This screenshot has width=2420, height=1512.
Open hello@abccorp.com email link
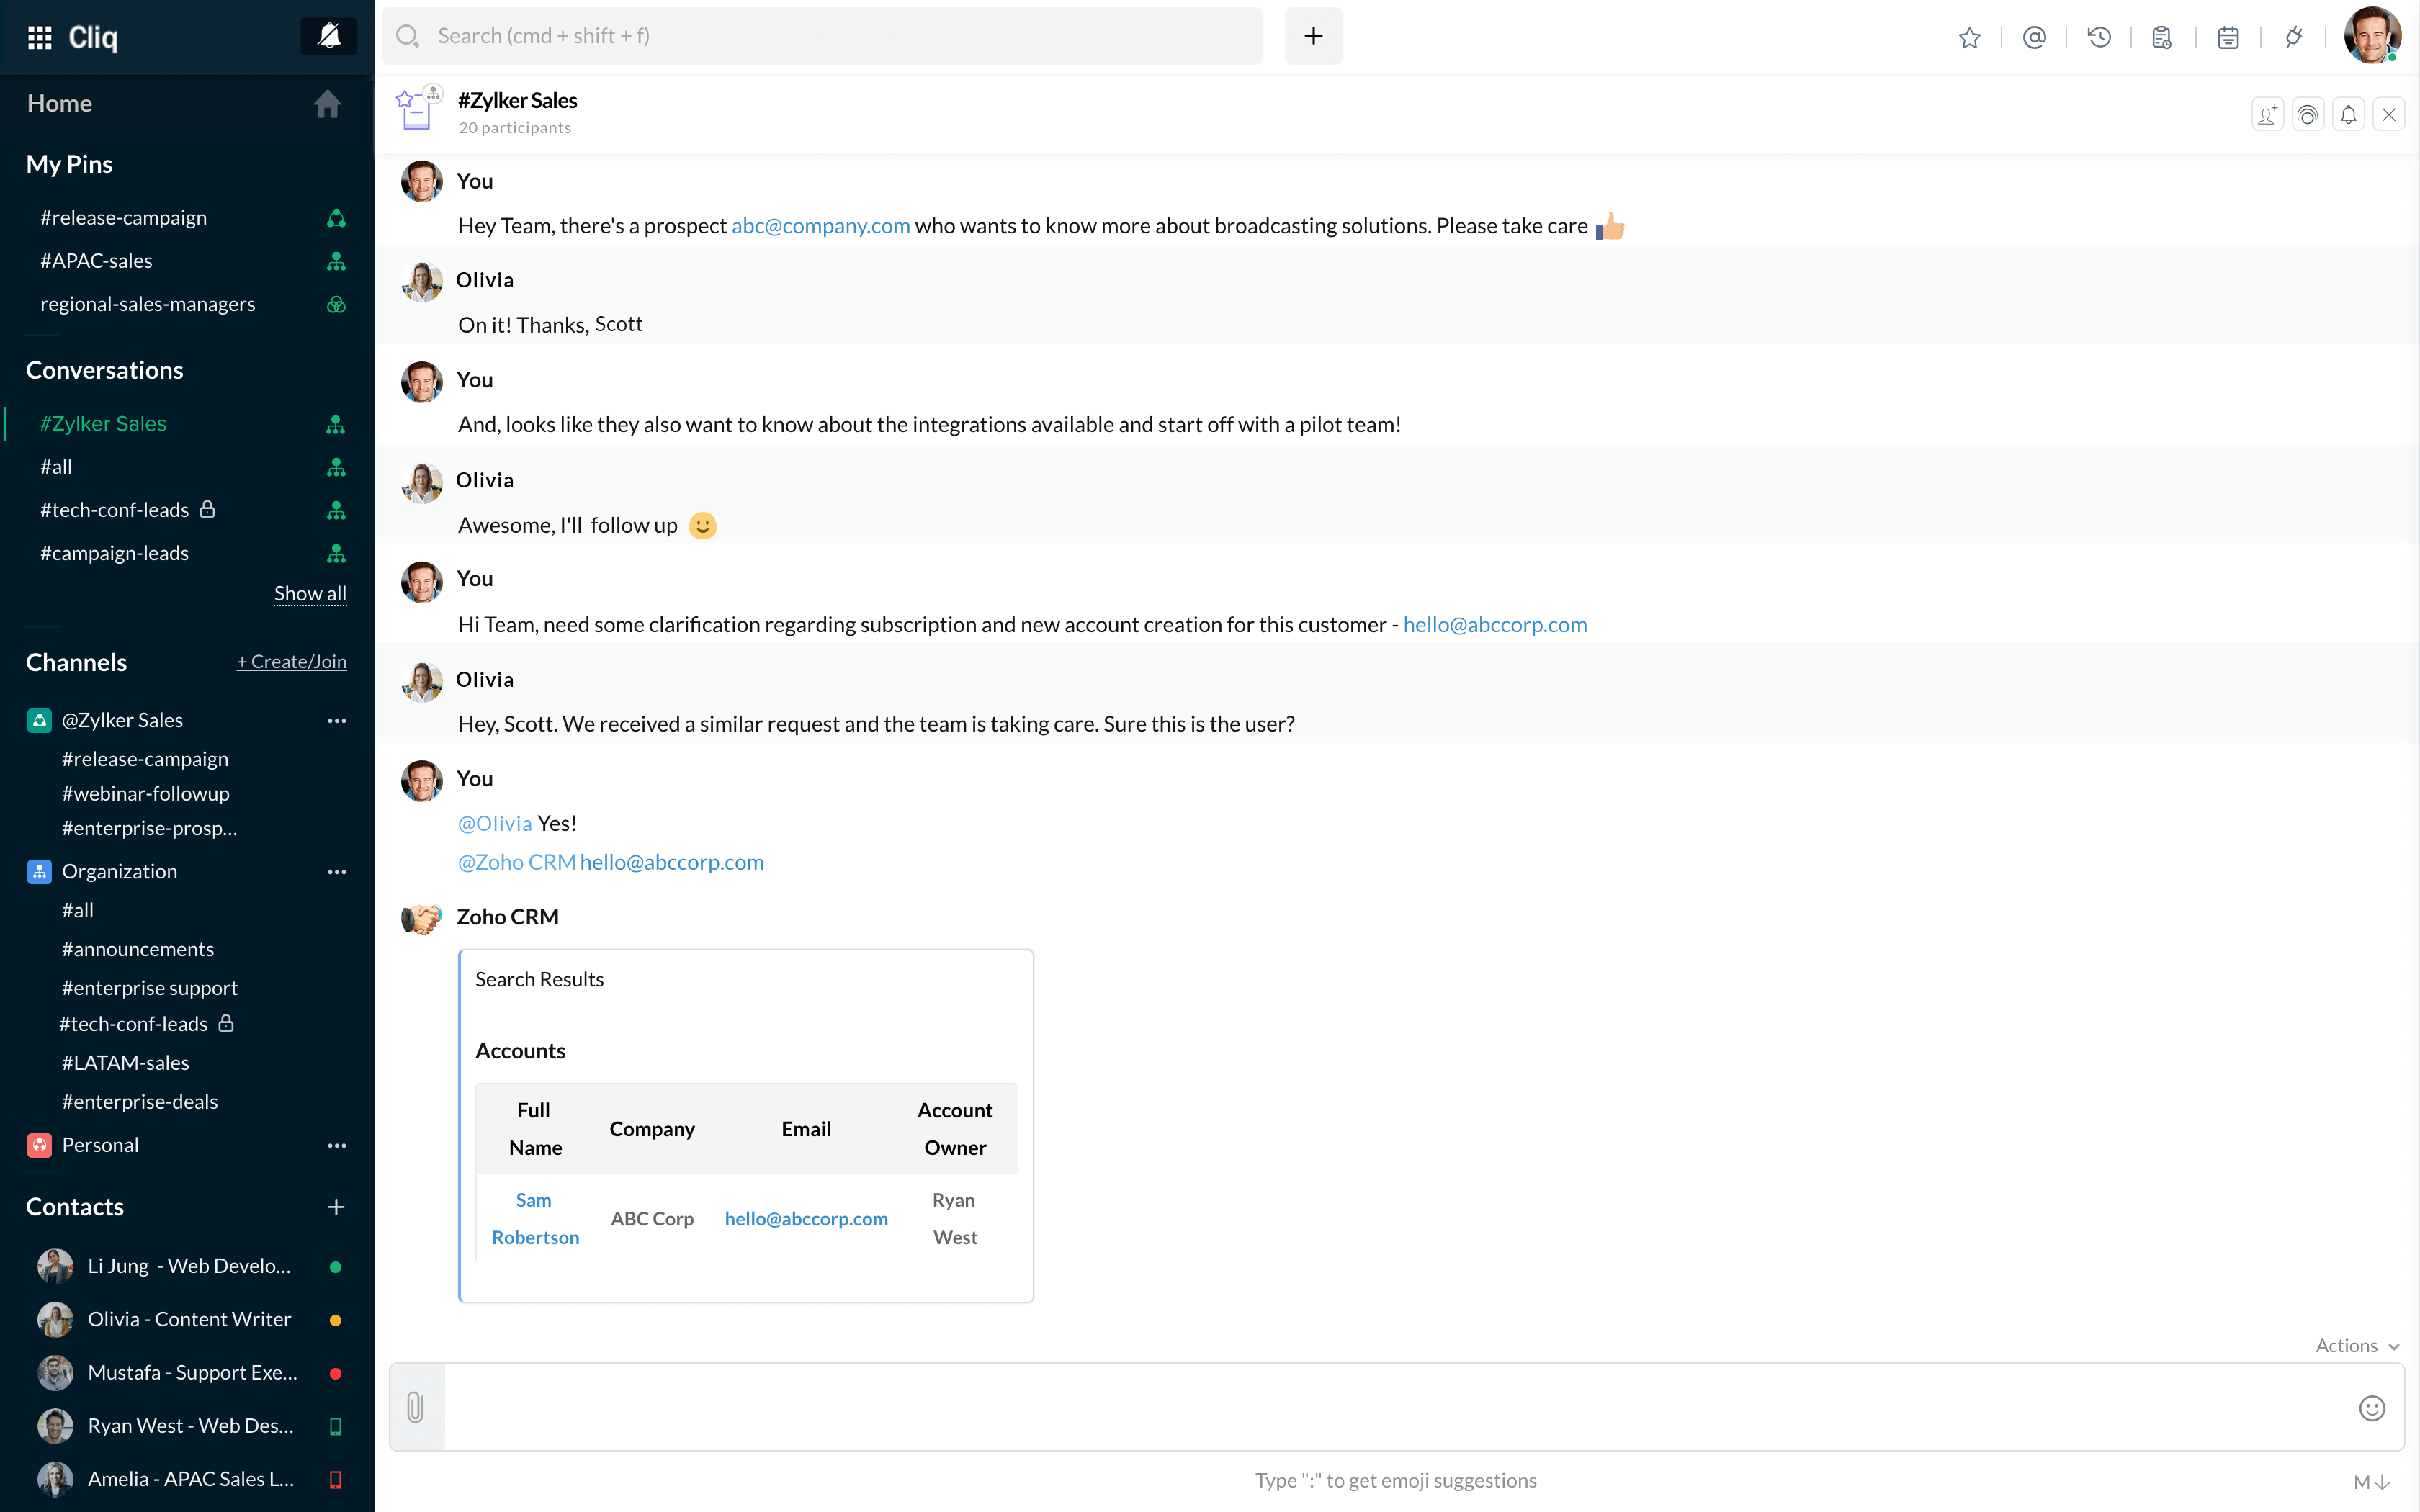point(805,1218)
